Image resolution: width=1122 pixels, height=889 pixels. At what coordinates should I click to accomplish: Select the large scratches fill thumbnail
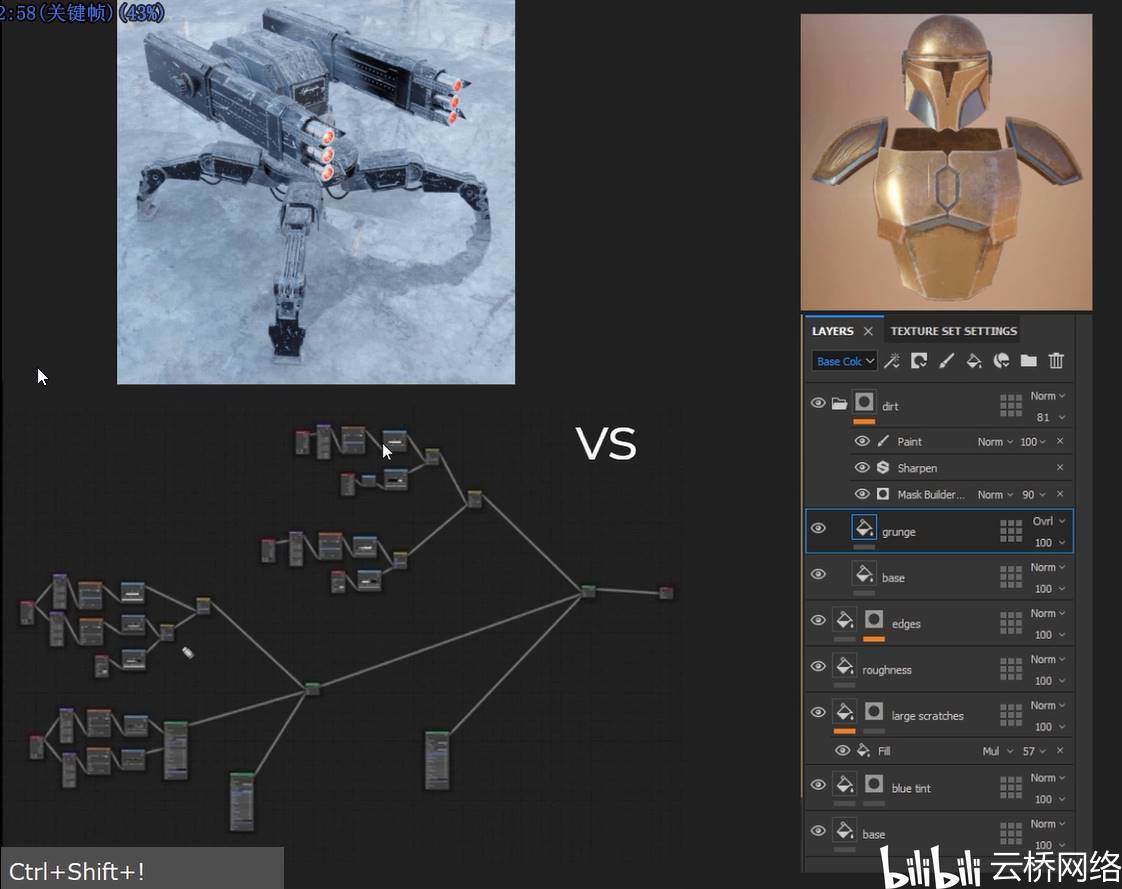844,712
